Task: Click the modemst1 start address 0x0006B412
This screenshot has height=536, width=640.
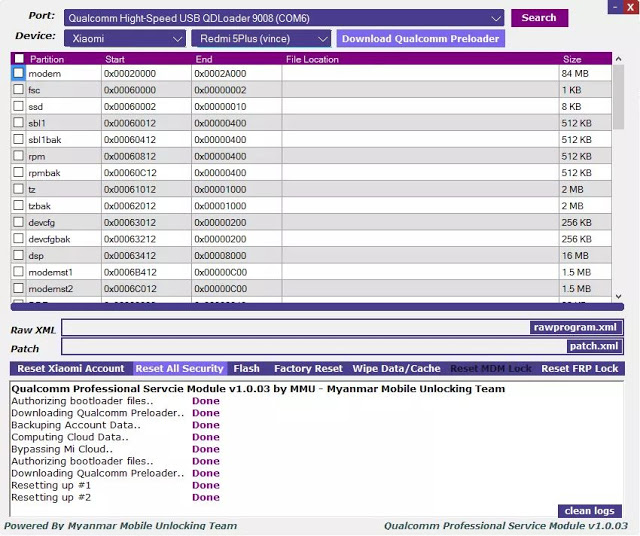Action: click(130, 272)
